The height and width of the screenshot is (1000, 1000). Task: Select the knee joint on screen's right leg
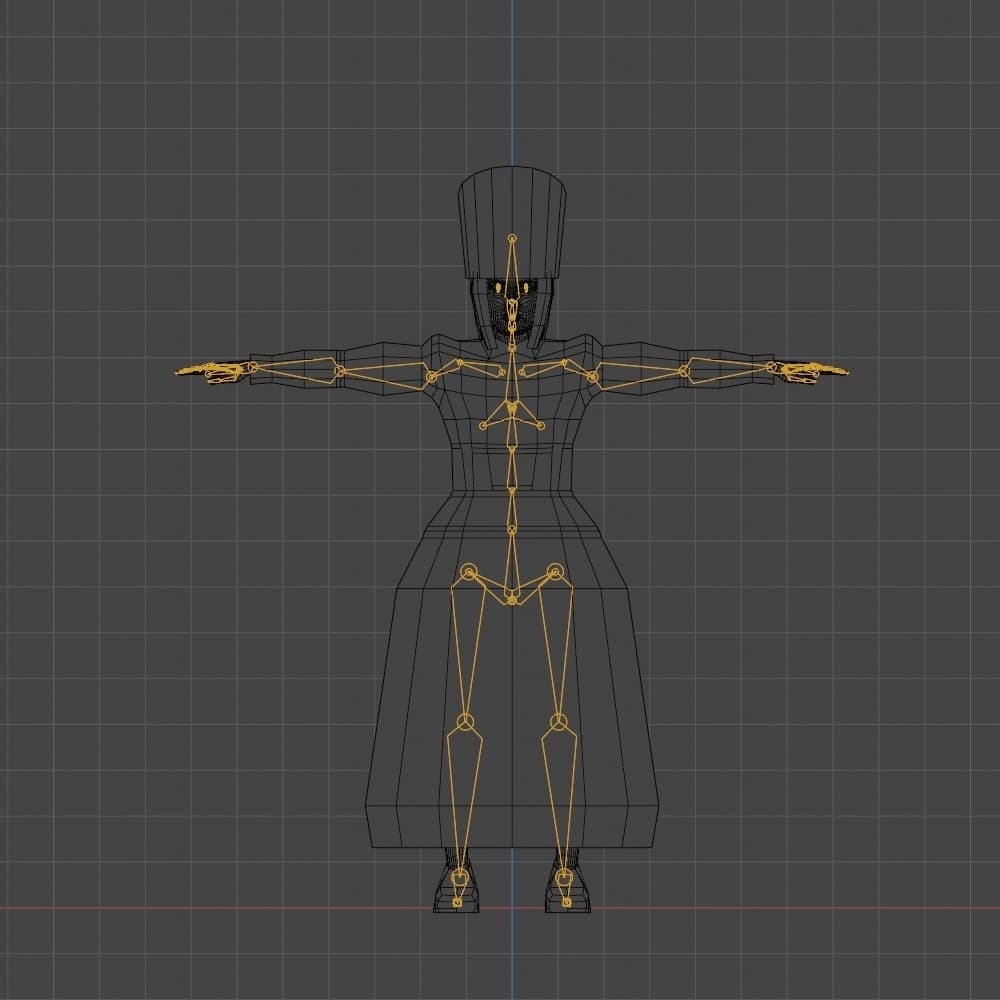[x=560, y=721]
